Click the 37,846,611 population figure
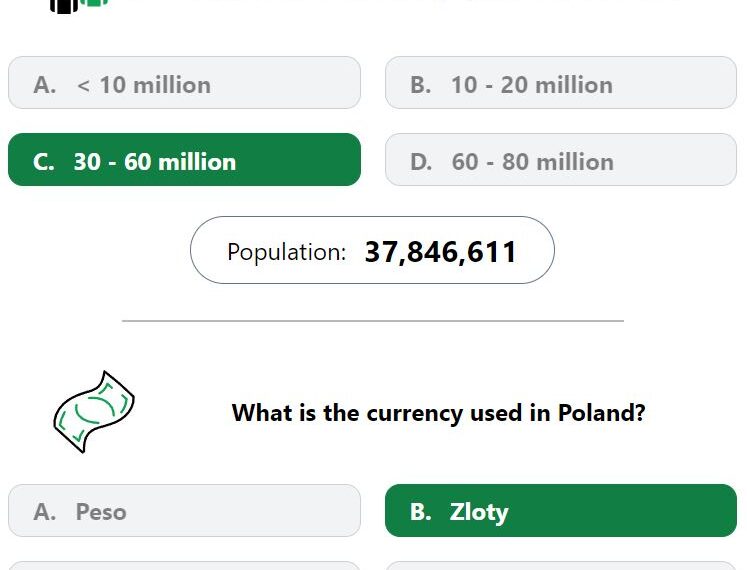This screenshot has width=747, height=570. pyautogui.click(x=440, y=252)
